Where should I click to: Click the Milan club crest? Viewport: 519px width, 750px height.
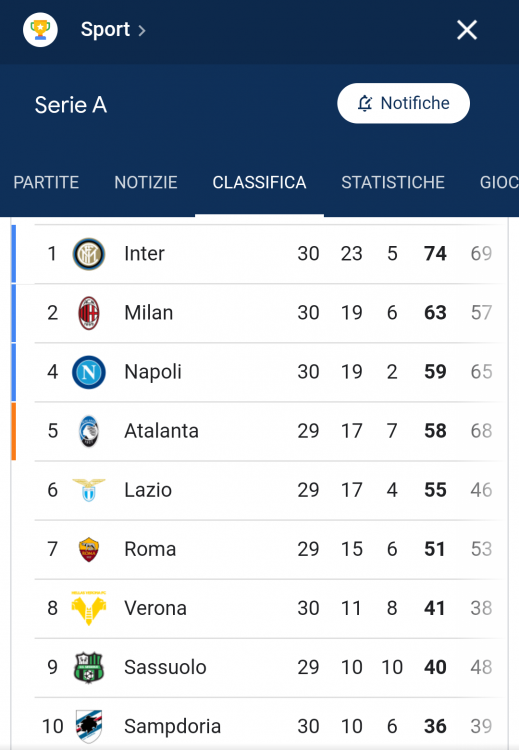(x=88, y=313)
